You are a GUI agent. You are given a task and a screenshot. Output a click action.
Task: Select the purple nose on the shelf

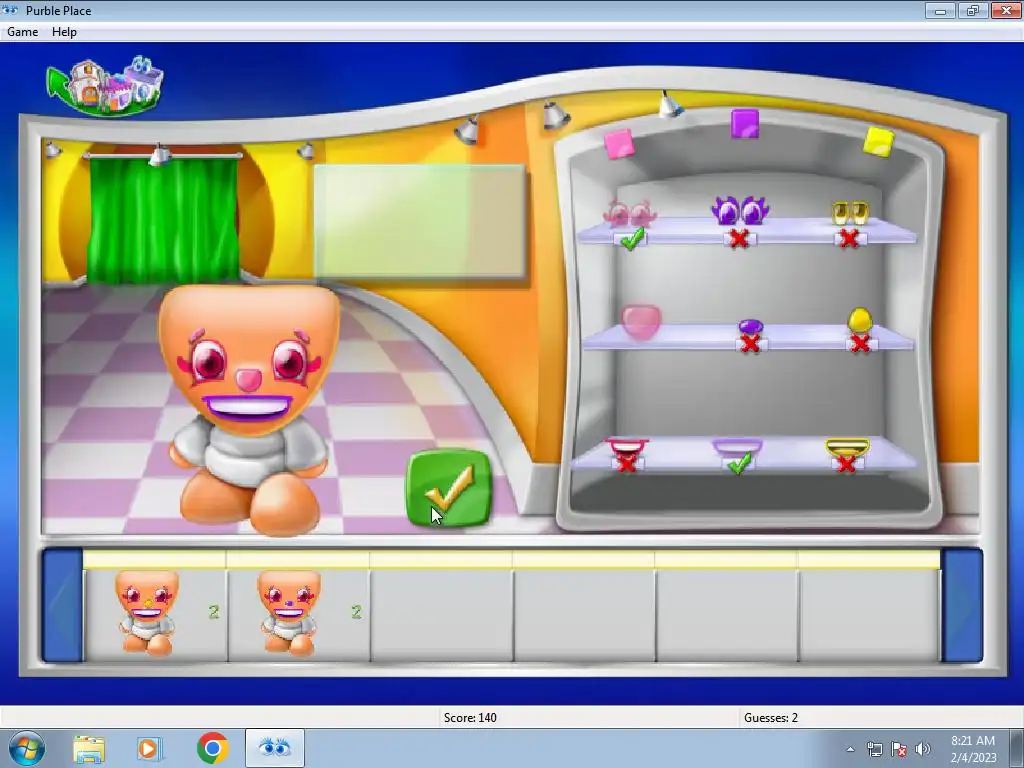coord(750,326)
